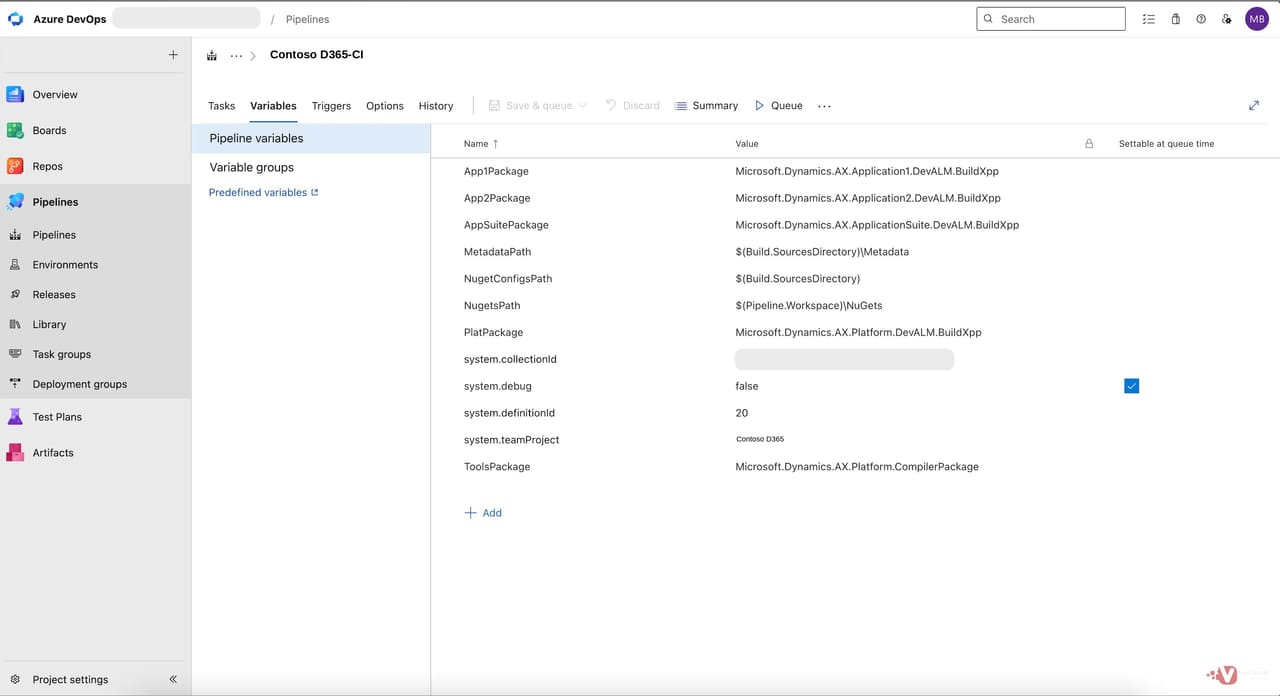
Task: Click the ToolsPackage value cell
Action: [x=857, y=467]
